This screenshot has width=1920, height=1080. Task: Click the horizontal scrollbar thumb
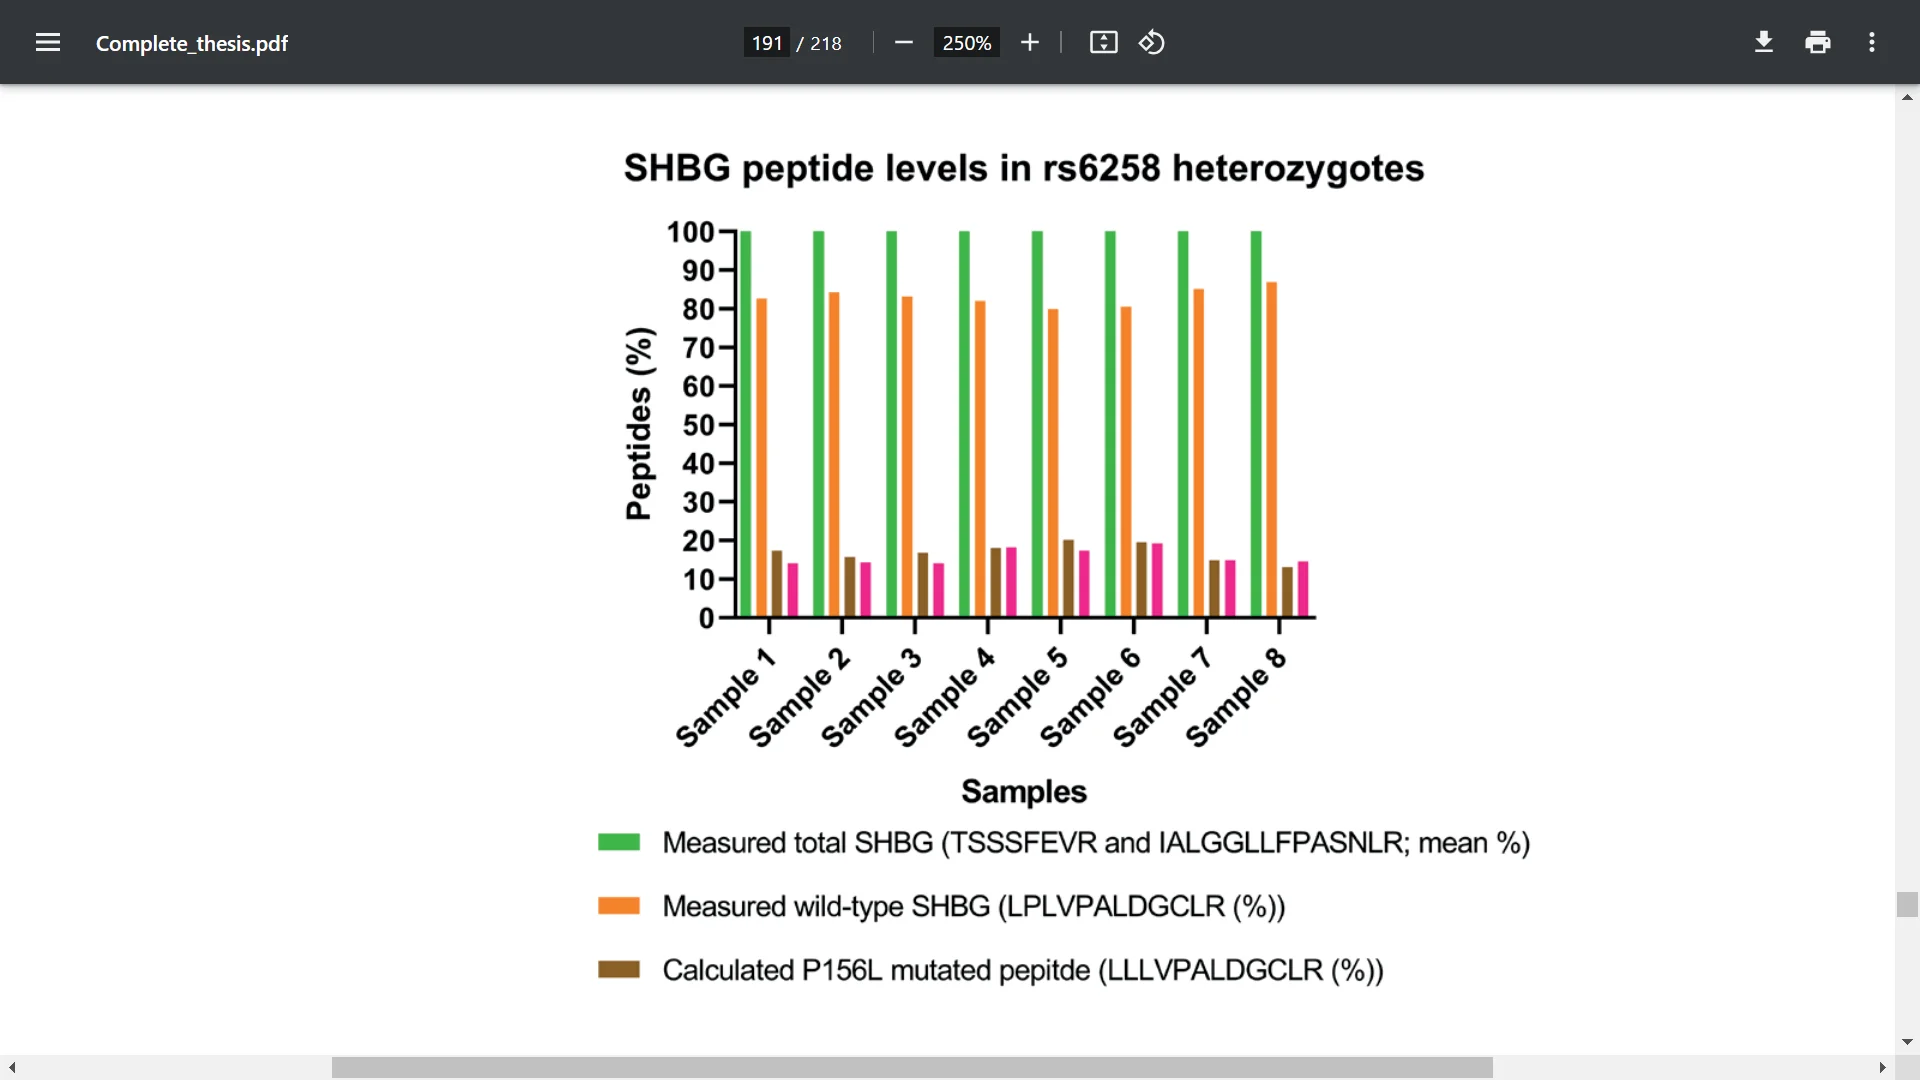click(x=912, y=1068)
